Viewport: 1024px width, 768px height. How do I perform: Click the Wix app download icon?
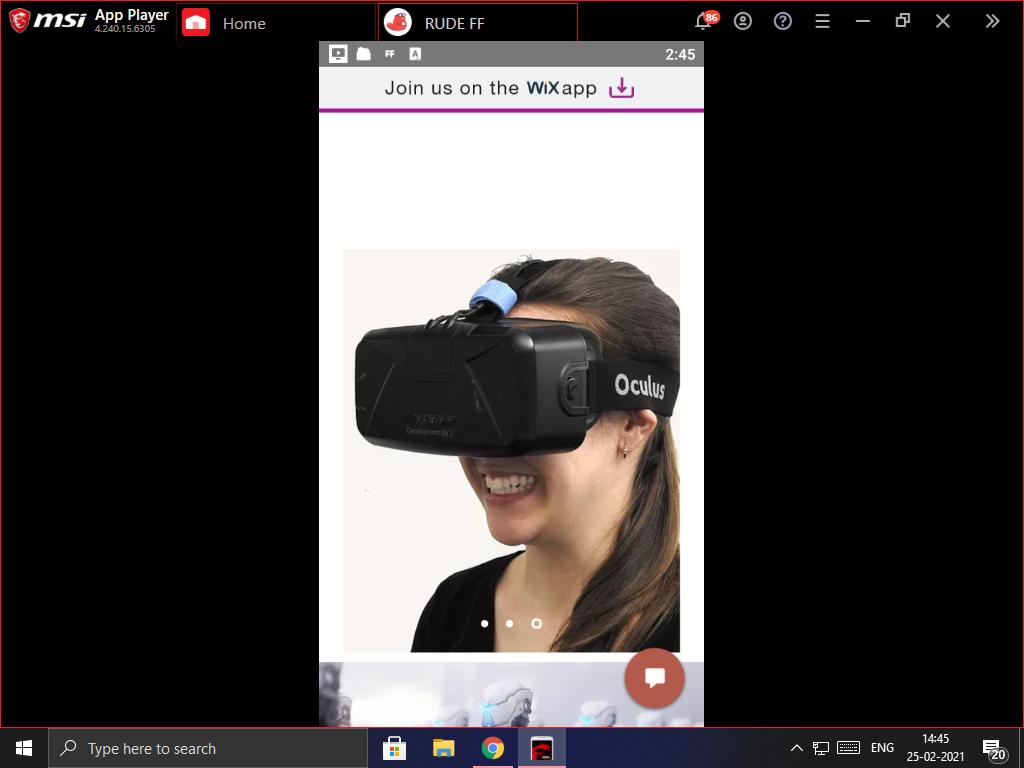point(621,88)
